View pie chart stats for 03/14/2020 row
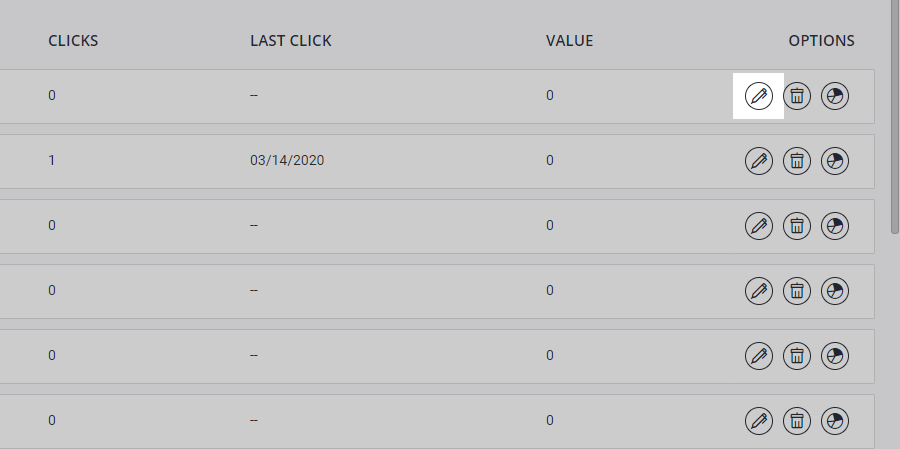Viewport: 900px width, 449px height. click(835, 161)
